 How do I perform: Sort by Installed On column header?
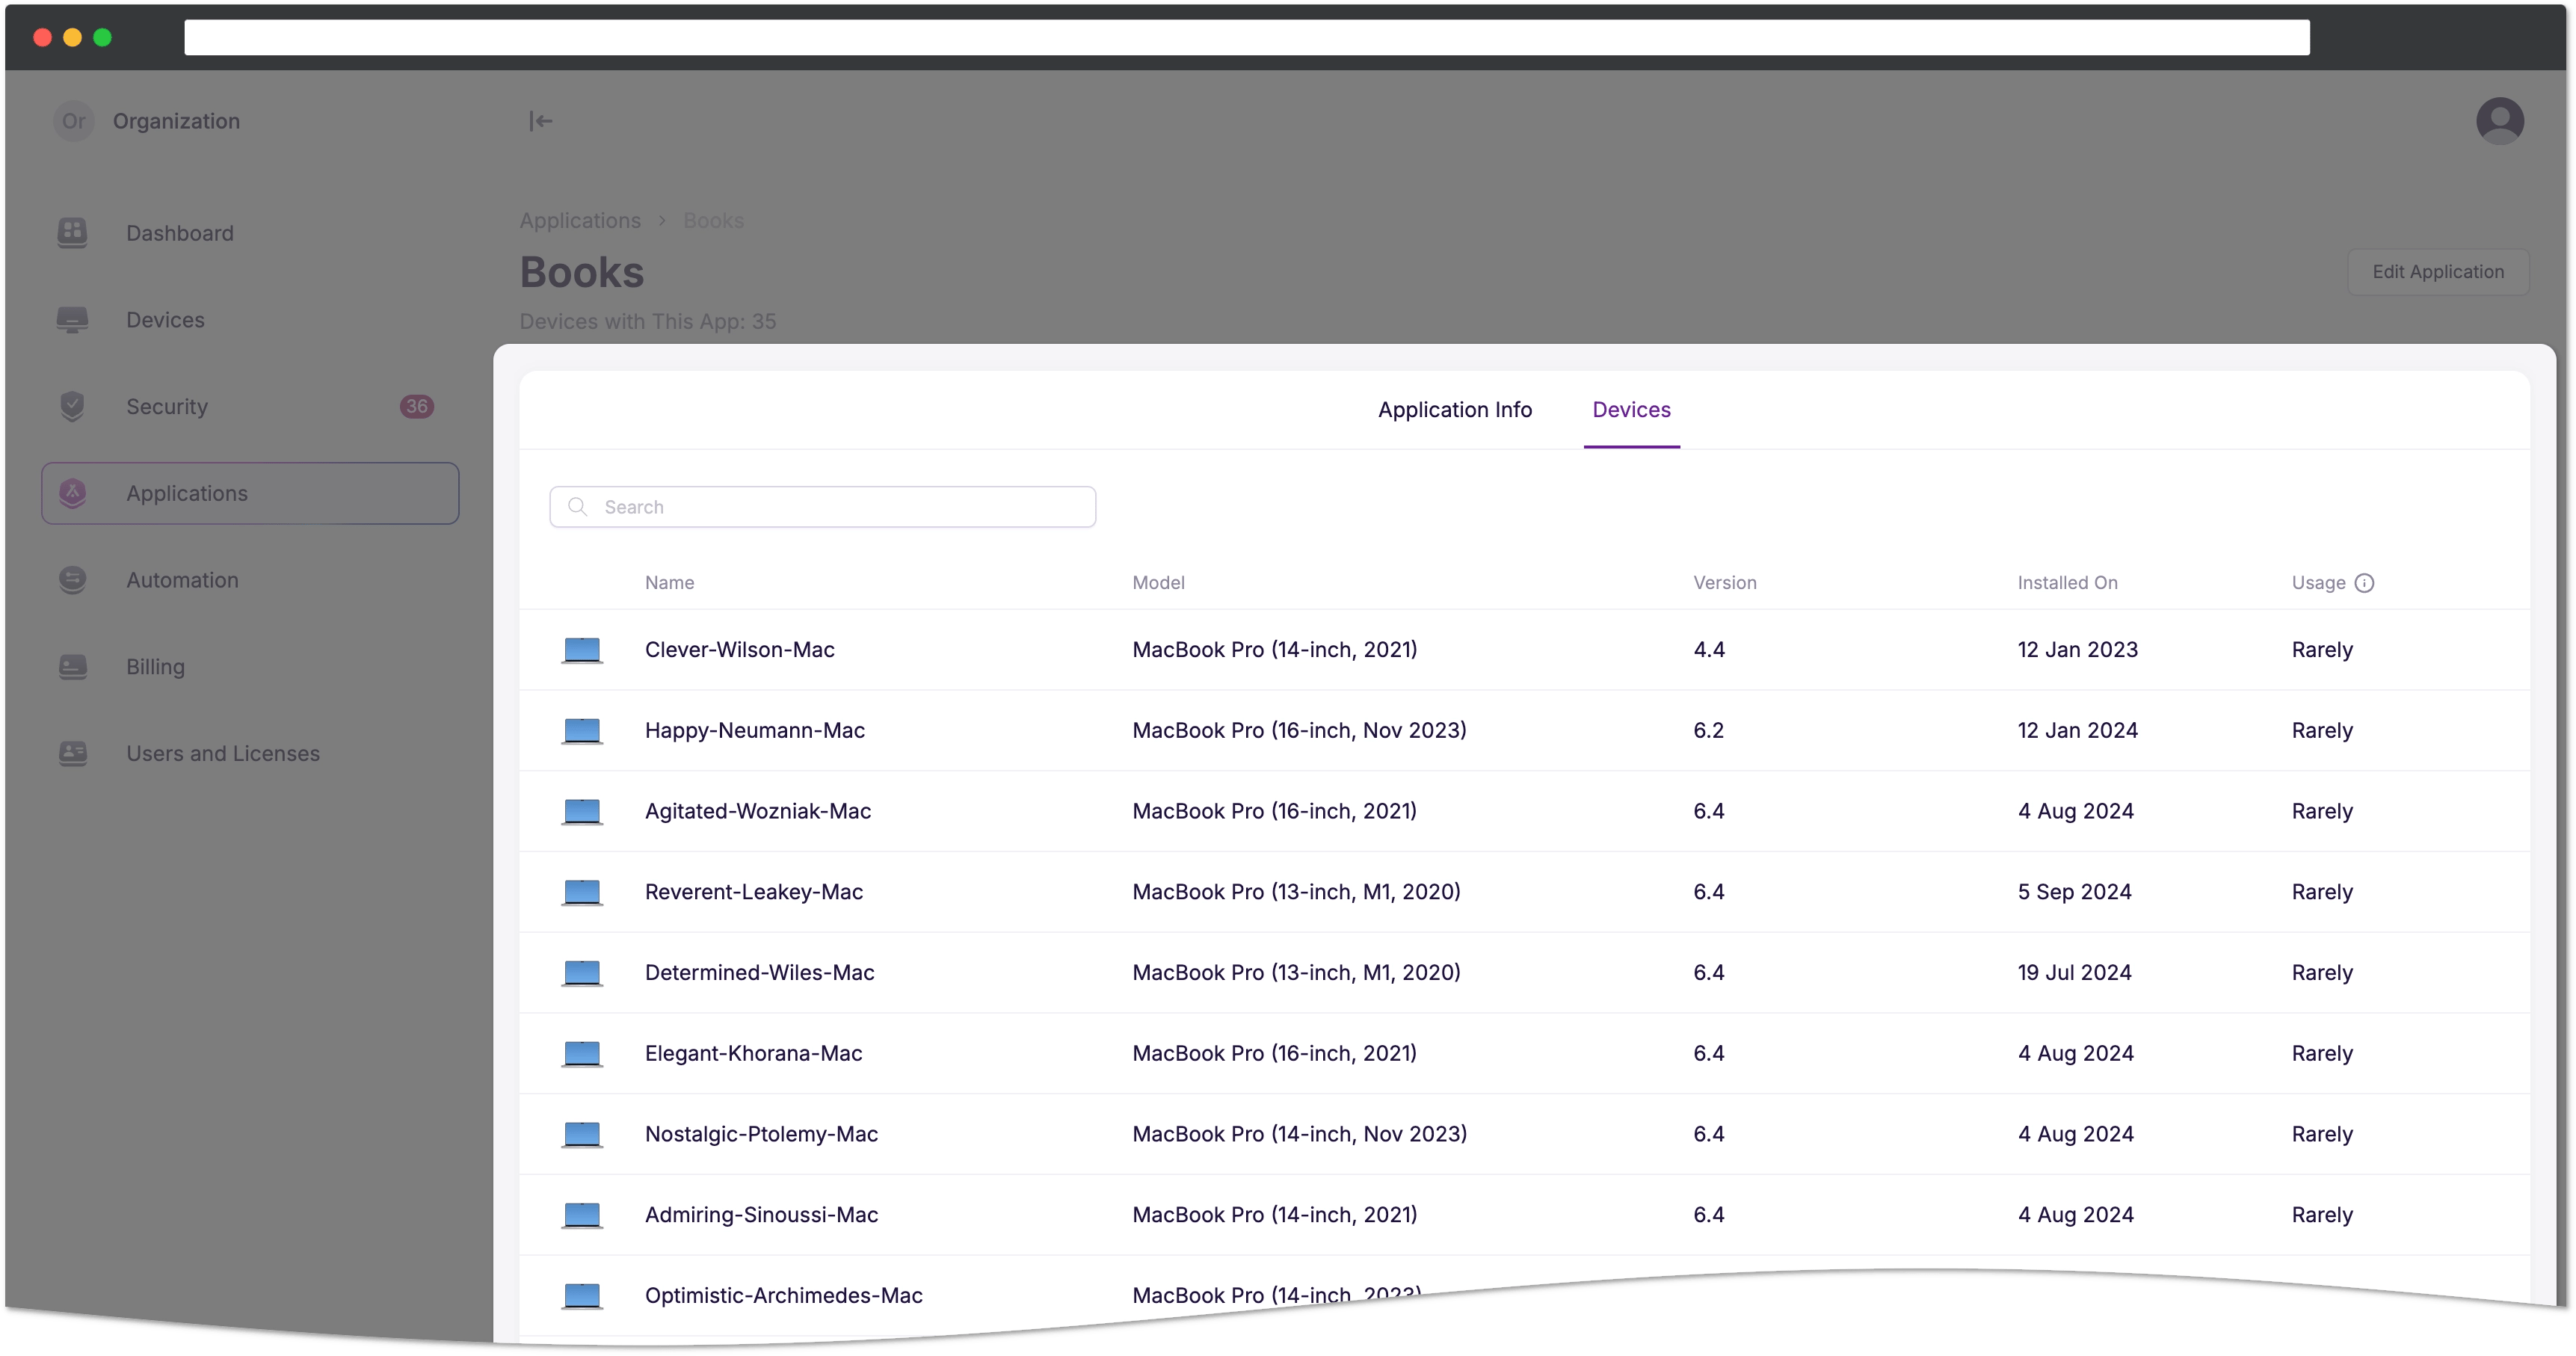click(2067, 583)
